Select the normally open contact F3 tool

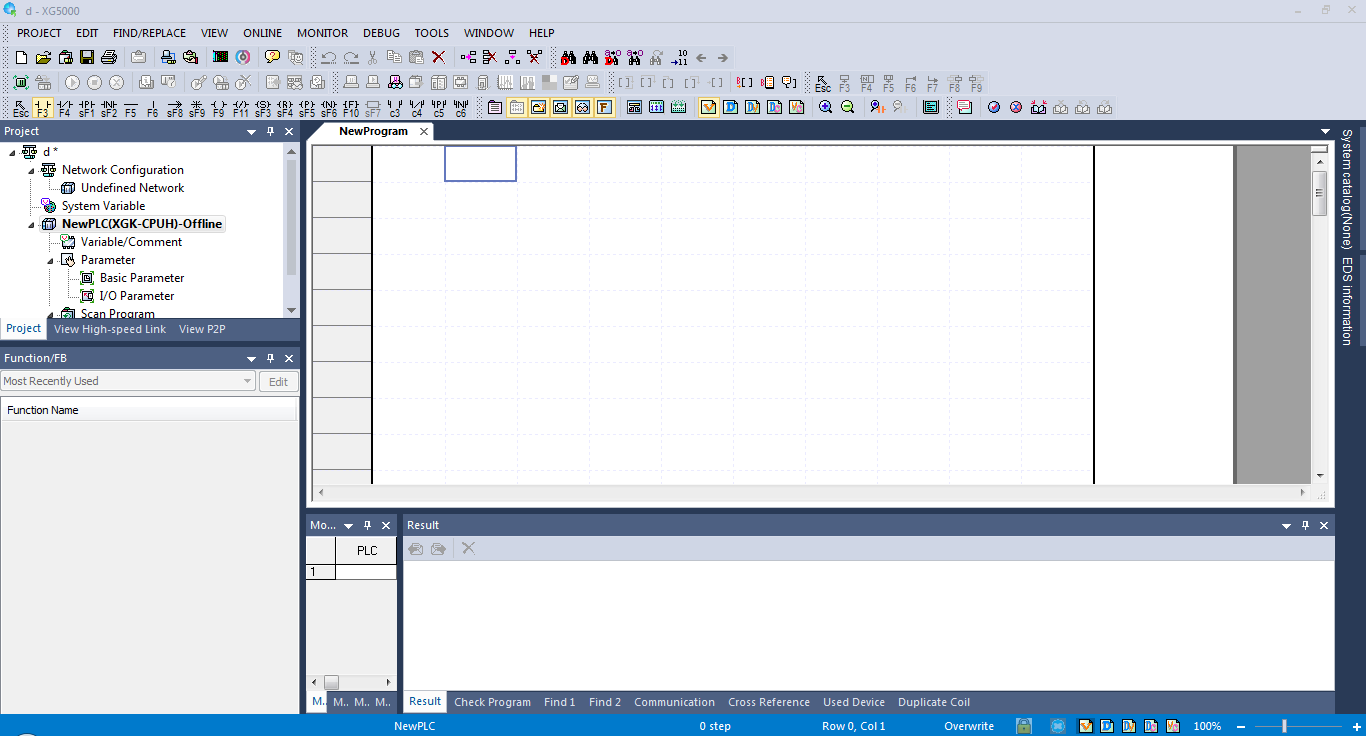coord(43,108)
